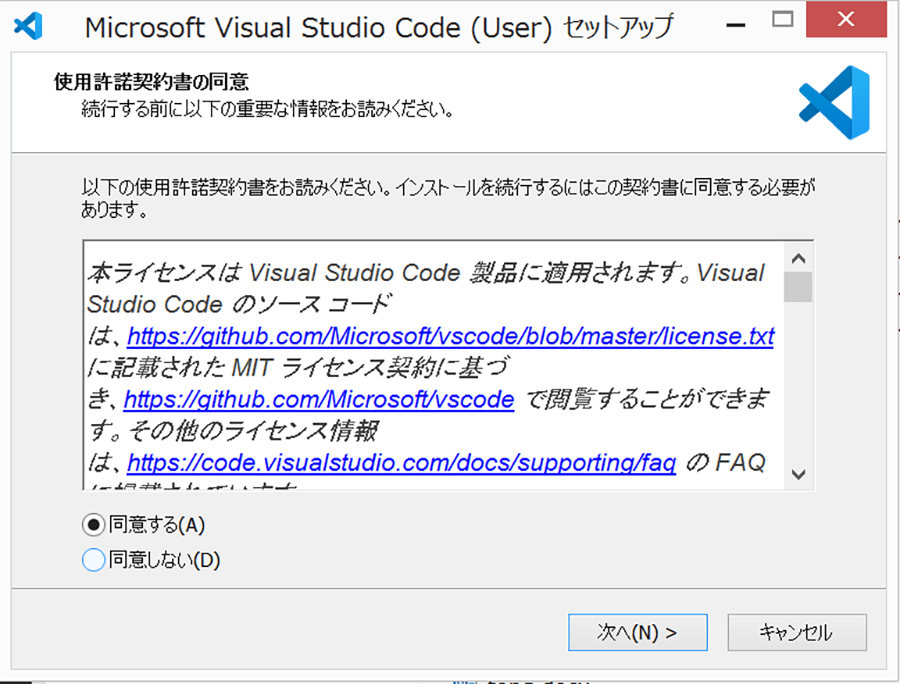Click the license text scrollbar thumb
This screenshot has width=900, height=684.
(x=798, y=287)
